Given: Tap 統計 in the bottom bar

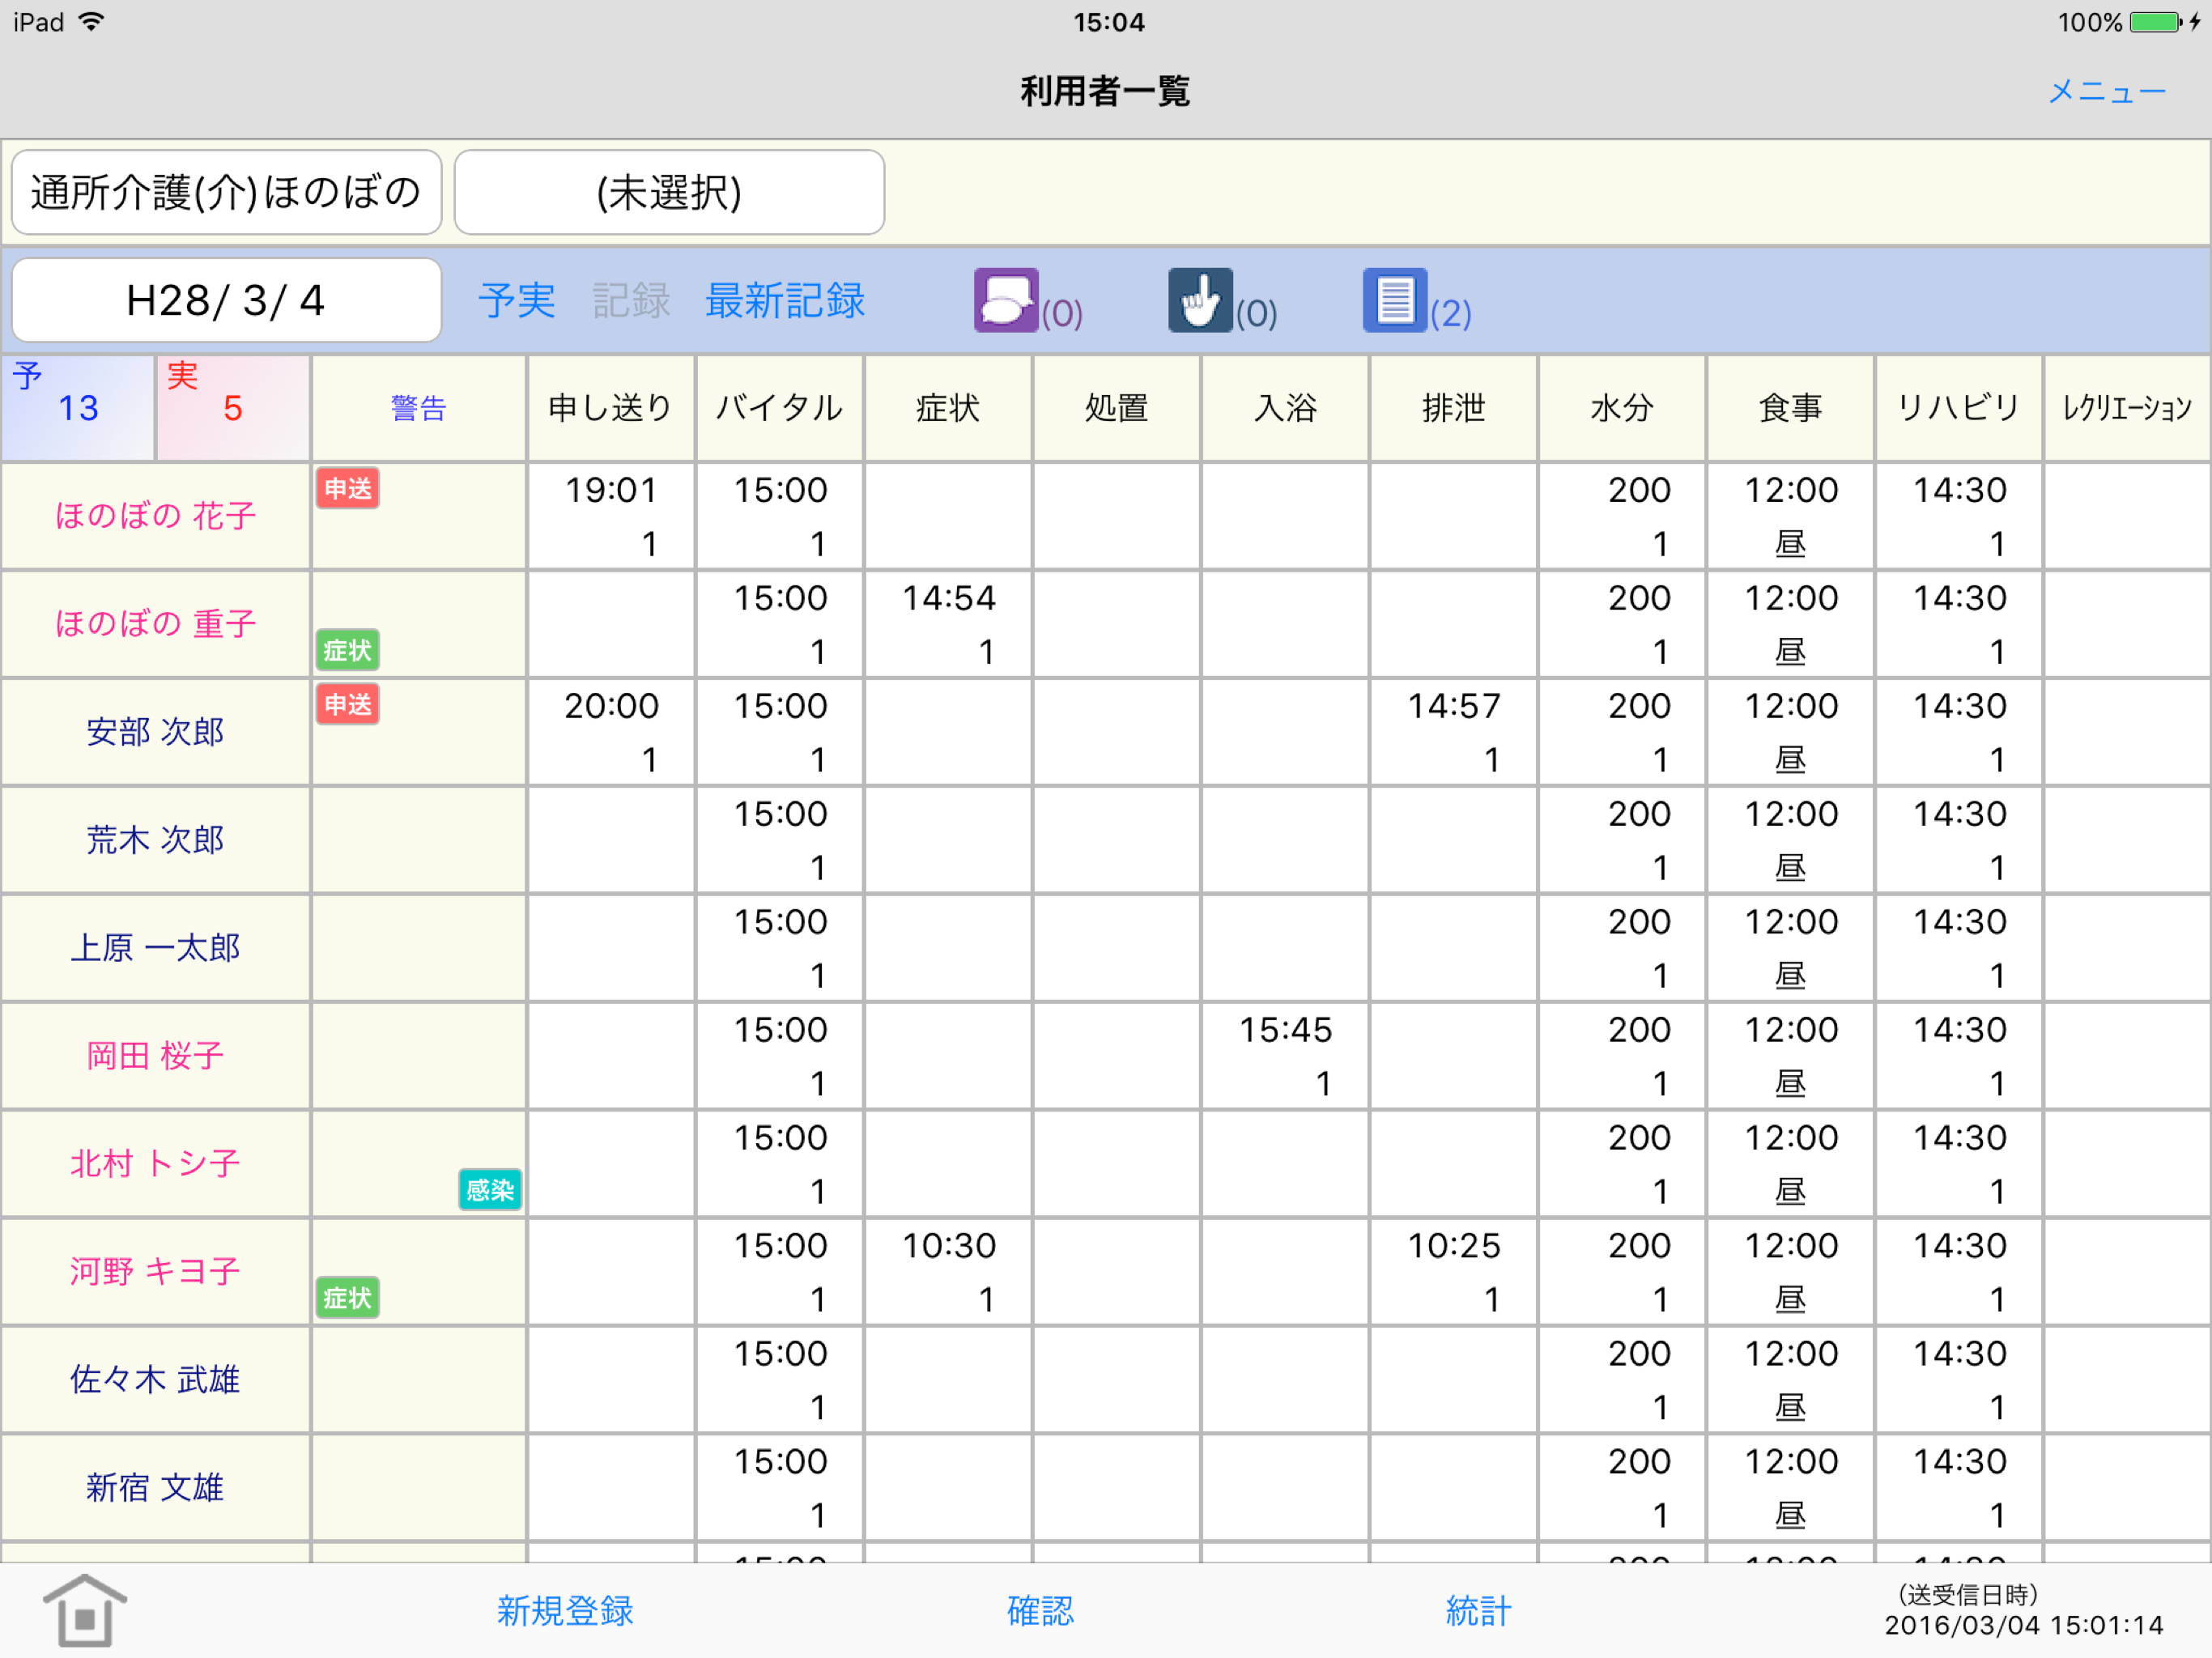Looking at the screenshot, I should [1479, 1611].
